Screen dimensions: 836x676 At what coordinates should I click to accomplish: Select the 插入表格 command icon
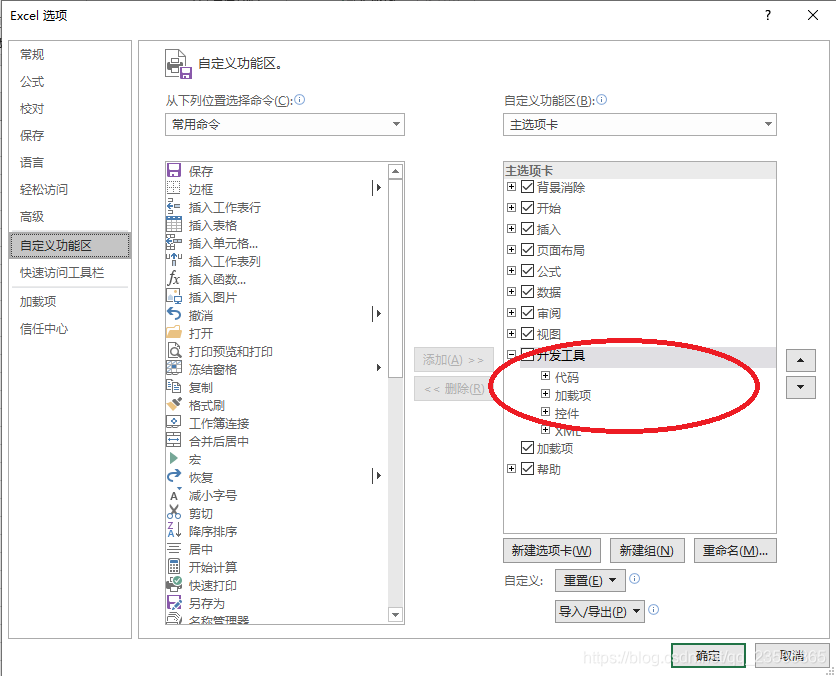(174, 224)
